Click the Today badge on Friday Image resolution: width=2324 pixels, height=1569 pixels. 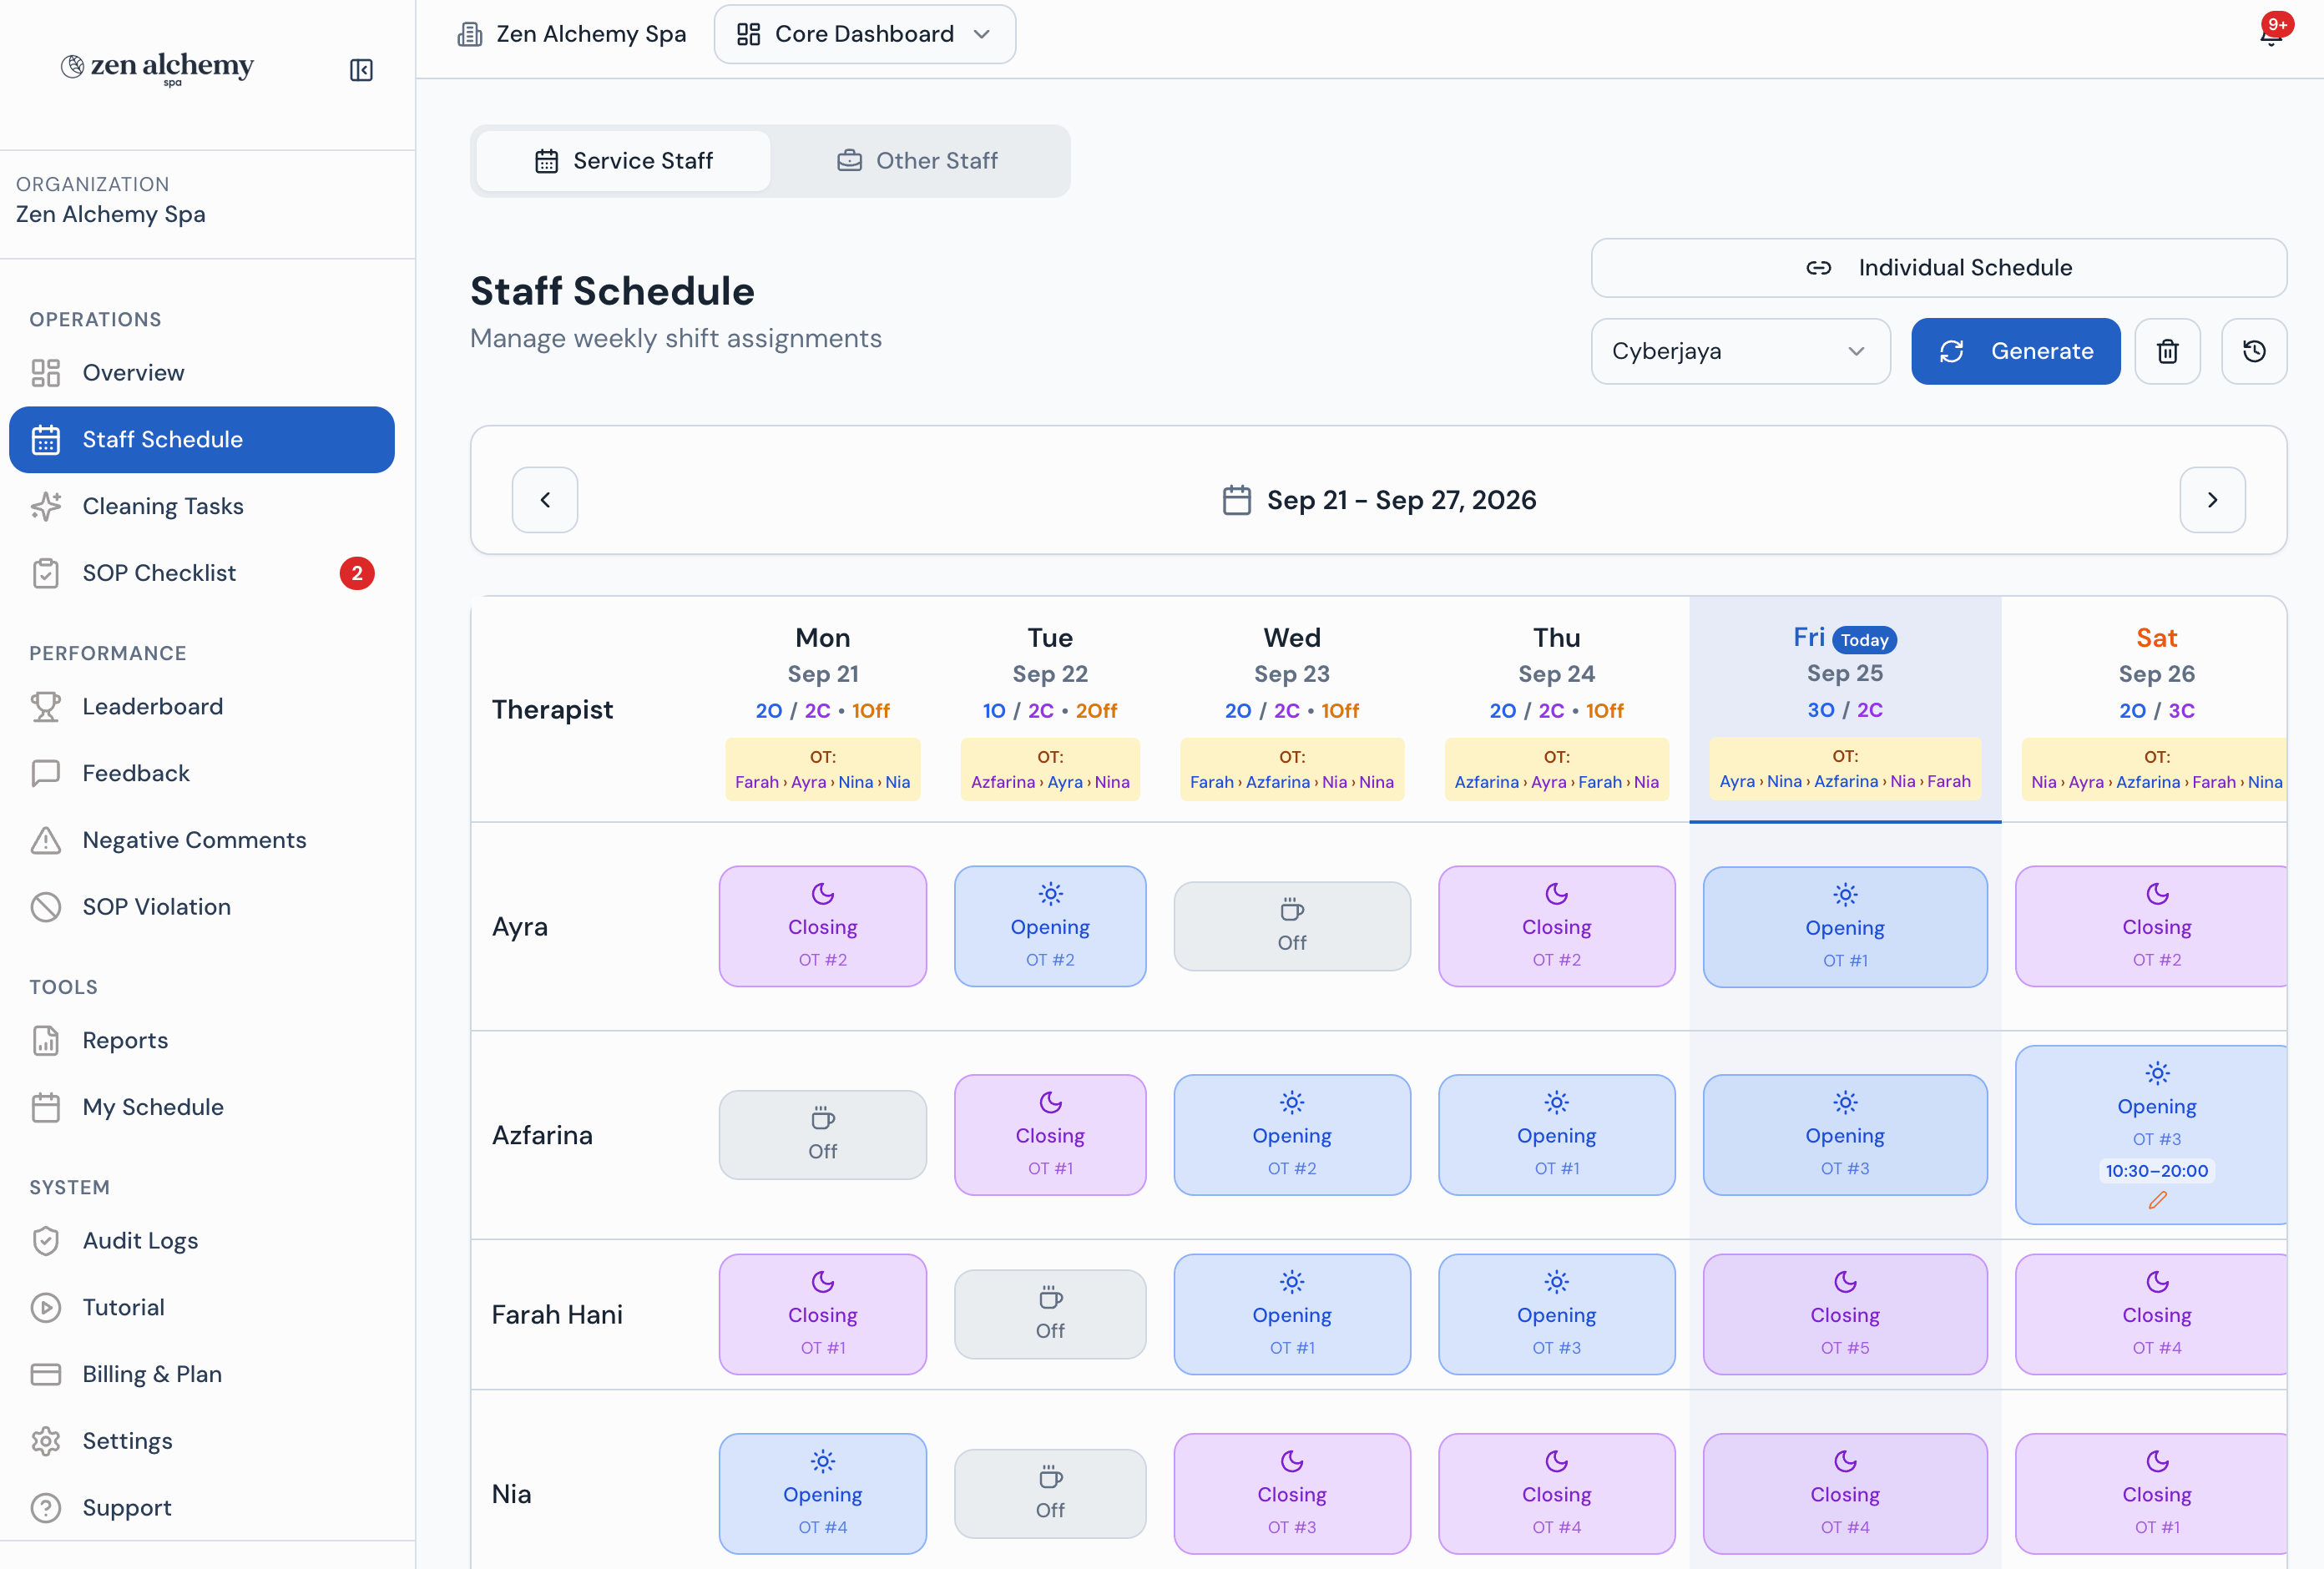1864,640
